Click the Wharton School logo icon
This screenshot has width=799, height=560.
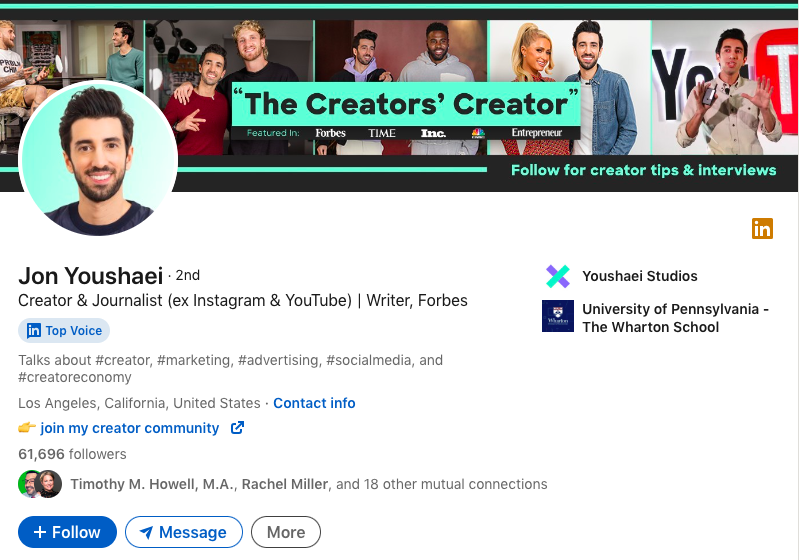point(557,316)
